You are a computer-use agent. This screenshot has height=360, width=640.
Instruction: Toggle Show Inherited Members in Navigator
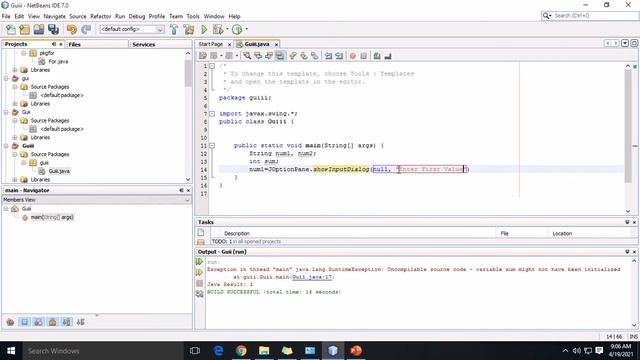click(x=10, y=322)
